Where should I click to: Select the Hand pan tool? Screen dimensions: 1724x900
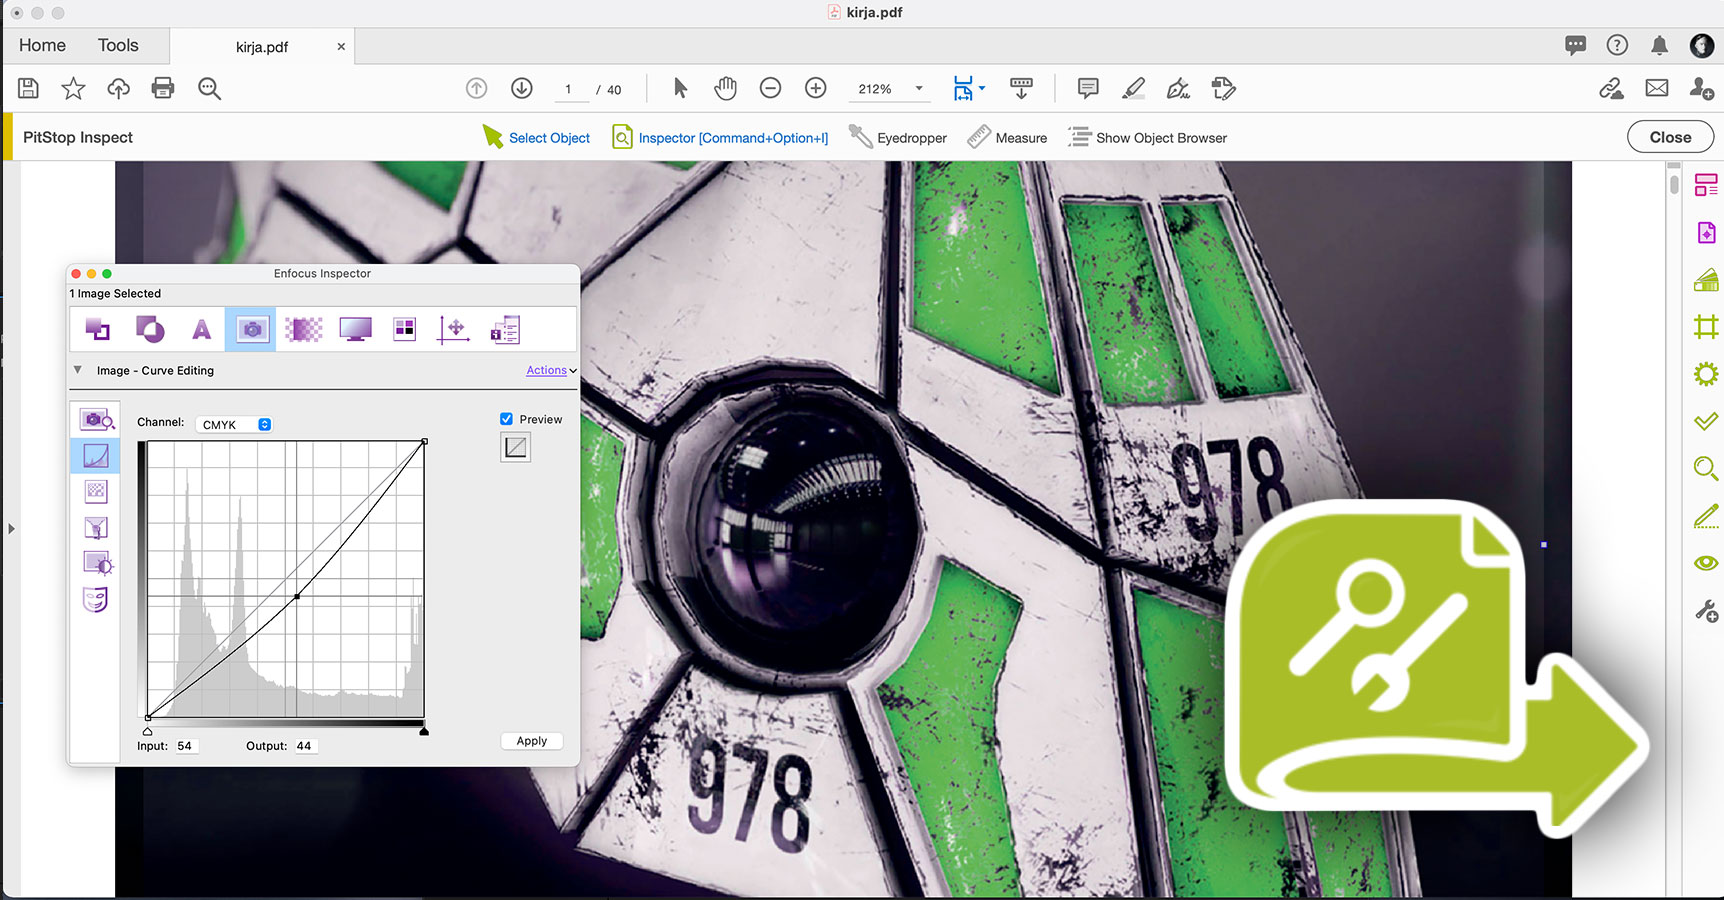(x=725, y=89)
